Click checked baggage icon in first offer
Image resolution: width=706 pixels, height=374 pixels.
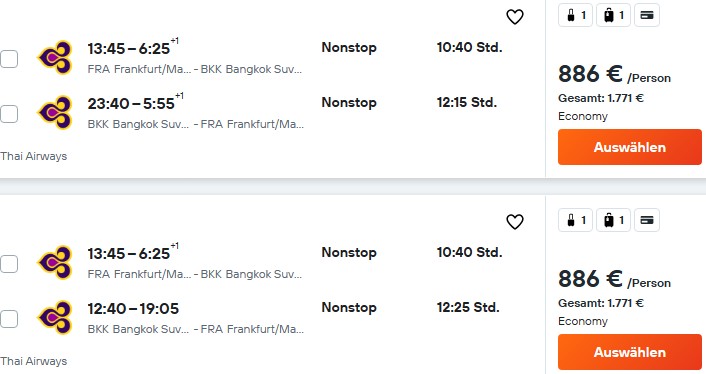pos(613,15)
